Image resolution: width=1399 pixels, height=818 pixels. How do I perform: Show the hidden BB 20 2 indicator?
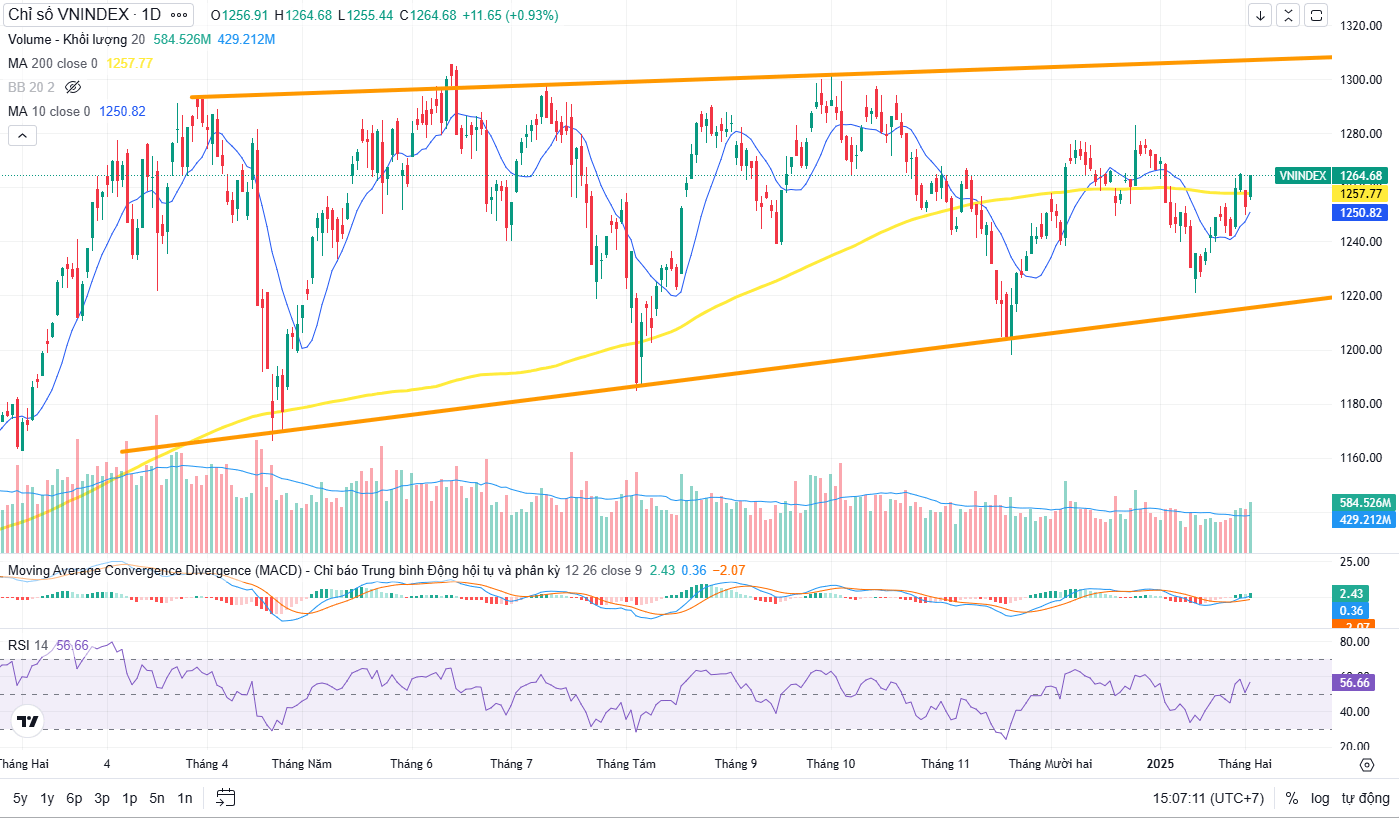pos(72,87)
